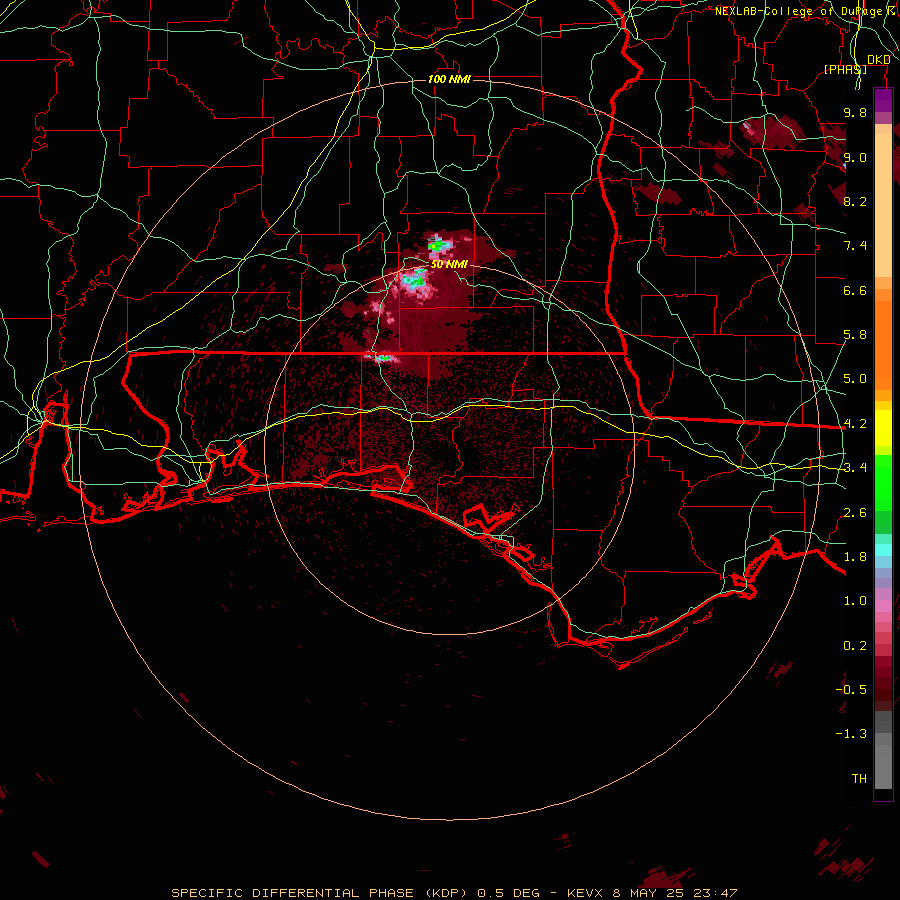The image size is (900, 900).
Task: Click the [PHAS] label above the color bar
Action: tap(845, 69)
